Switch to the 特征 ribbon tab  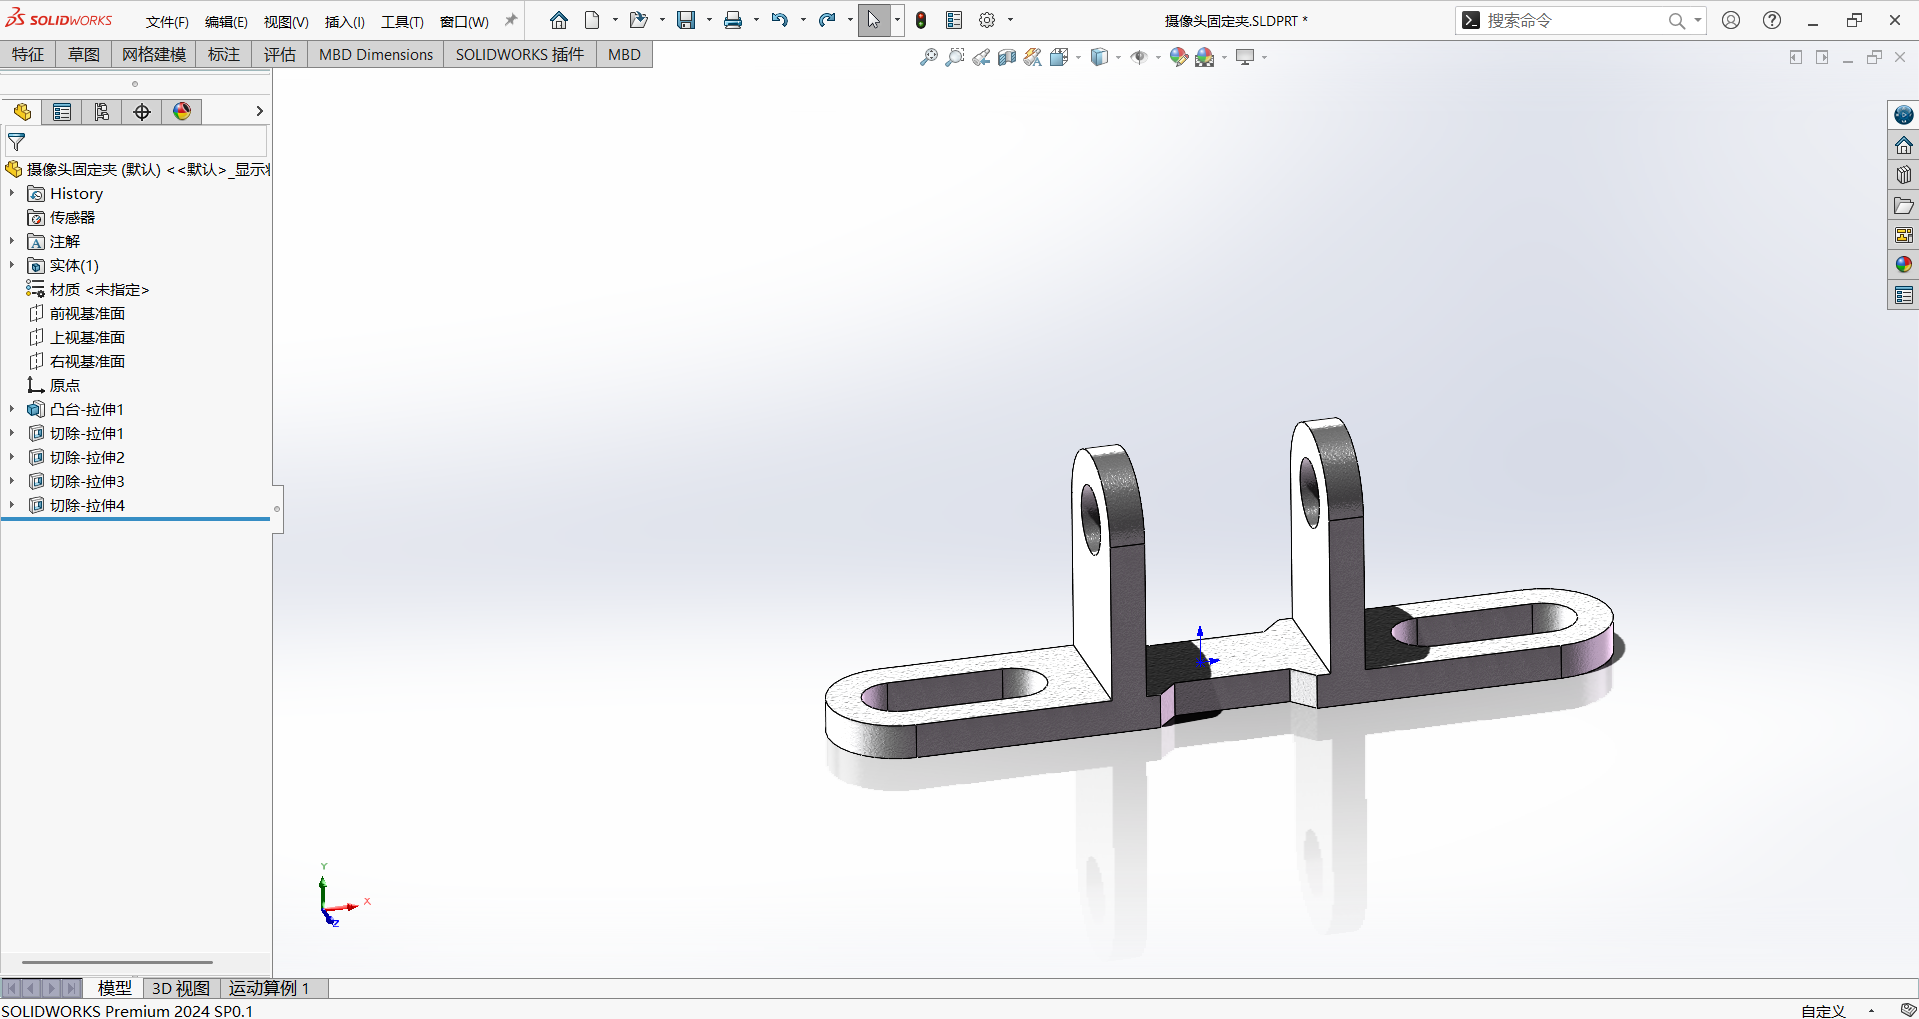coord(28,54)
